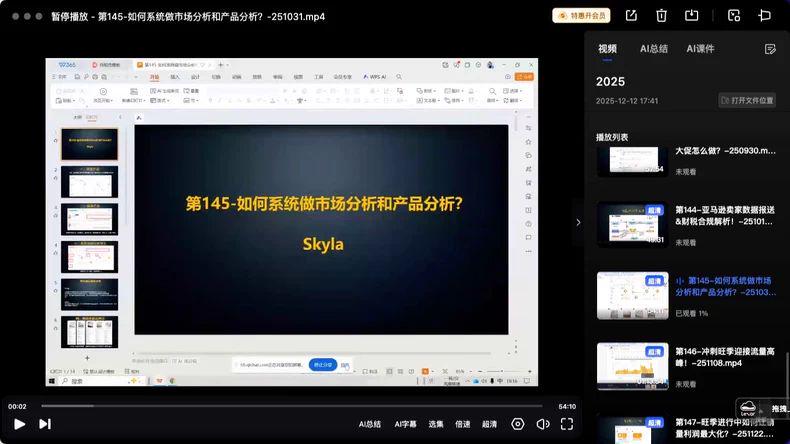Open playlist item 第146-冲刺旺季迎接流量高峰
The height and width of the screenshot is (444, 790).
(x=725, y=357)
